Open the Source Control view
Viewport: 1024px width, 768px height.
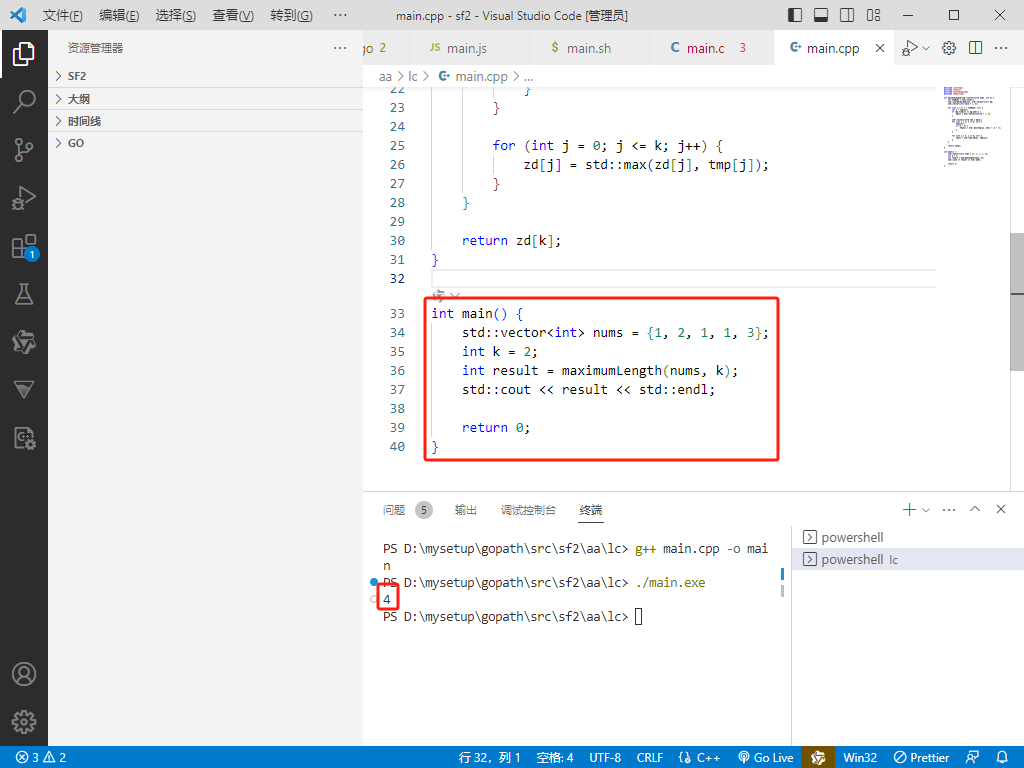pos(24,150)
